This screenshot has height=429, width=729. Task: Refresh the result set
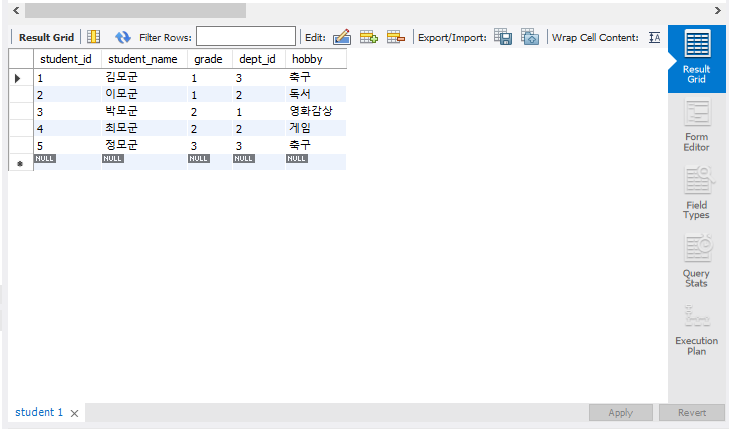coord(123,37)
